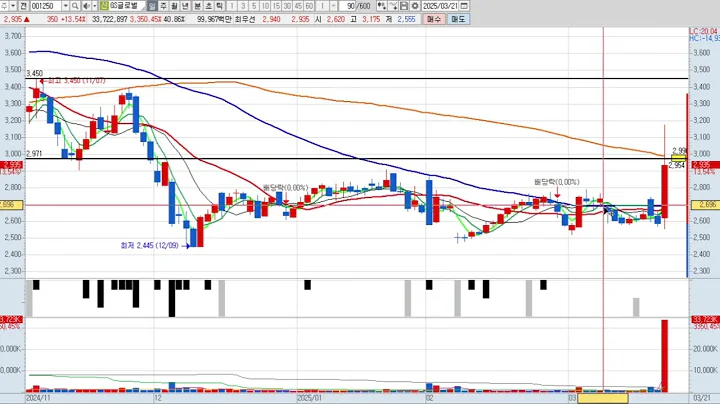Click the 90/600 candle count field
The height and width of the screenshot is (404, 720).
(355, 6)
